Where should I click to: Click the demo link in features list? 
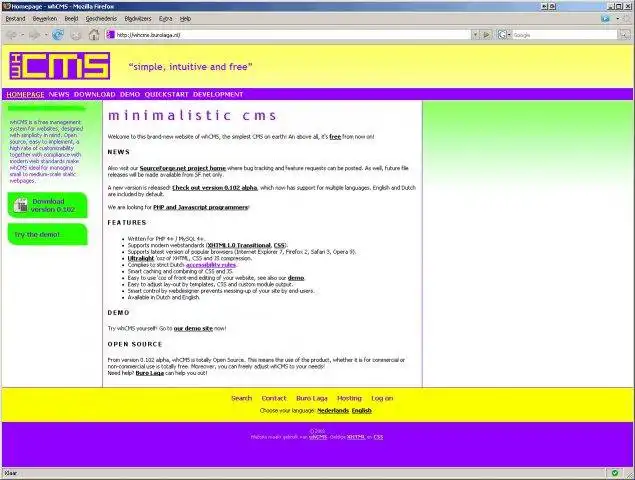tap(296, 278)
